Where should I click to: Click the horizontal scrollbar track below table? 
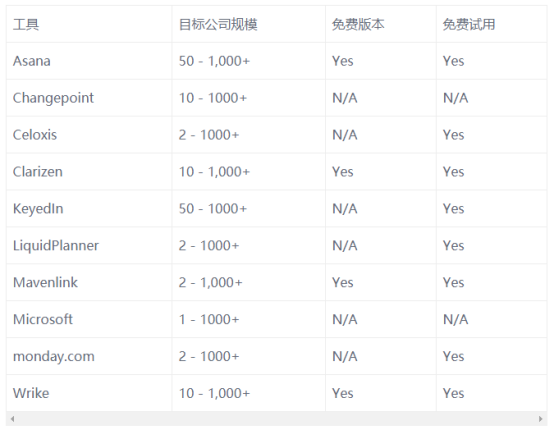[x=277, y=419]
